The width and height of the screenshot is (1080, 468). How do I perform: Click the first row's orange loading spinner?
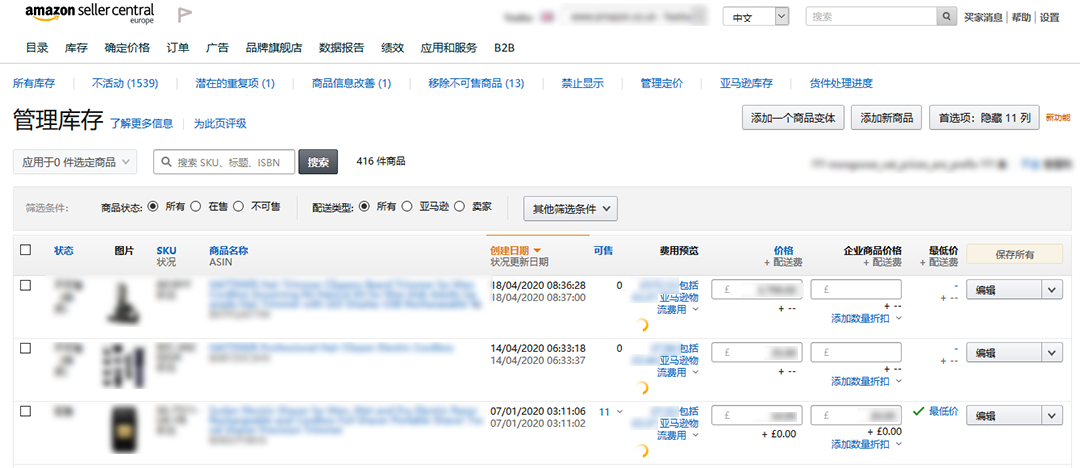644,324
